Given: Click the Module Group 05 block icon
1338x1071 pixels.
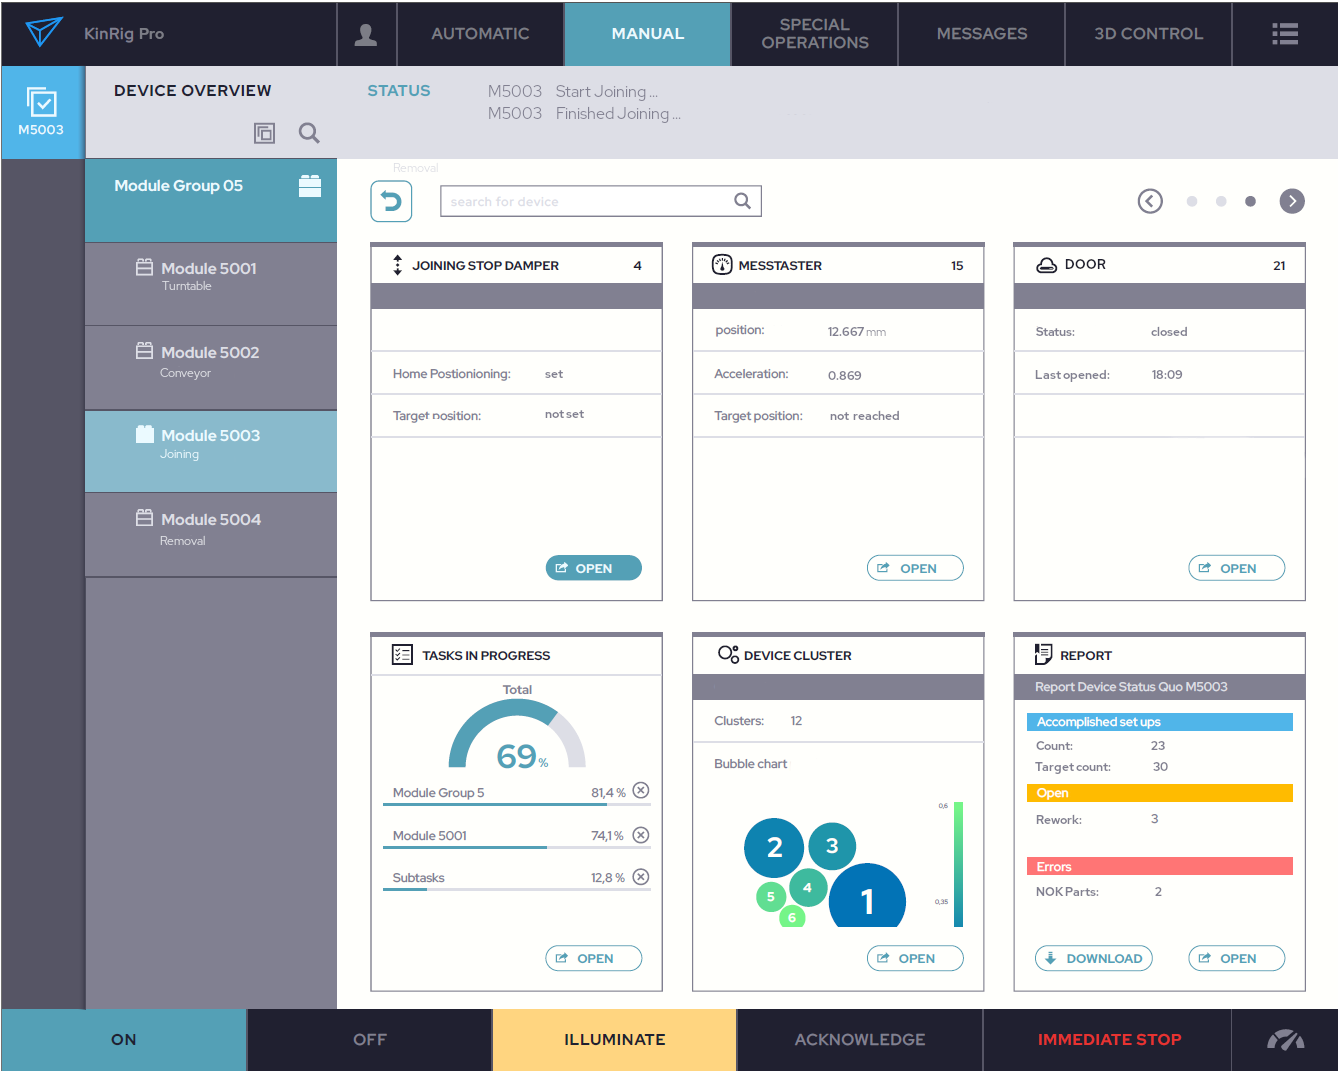Looking at the screenshot, I should click(310, 186).
